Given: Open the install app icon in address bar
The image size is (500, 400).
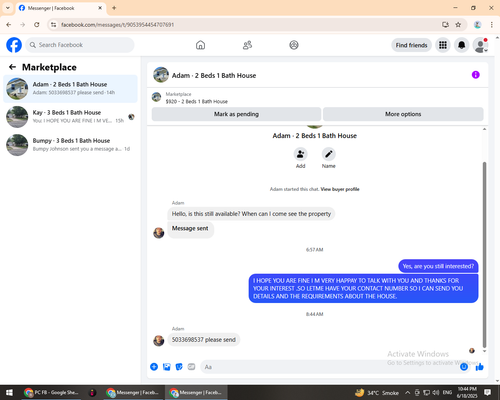Looking at the screenshot, I should 445,25.
